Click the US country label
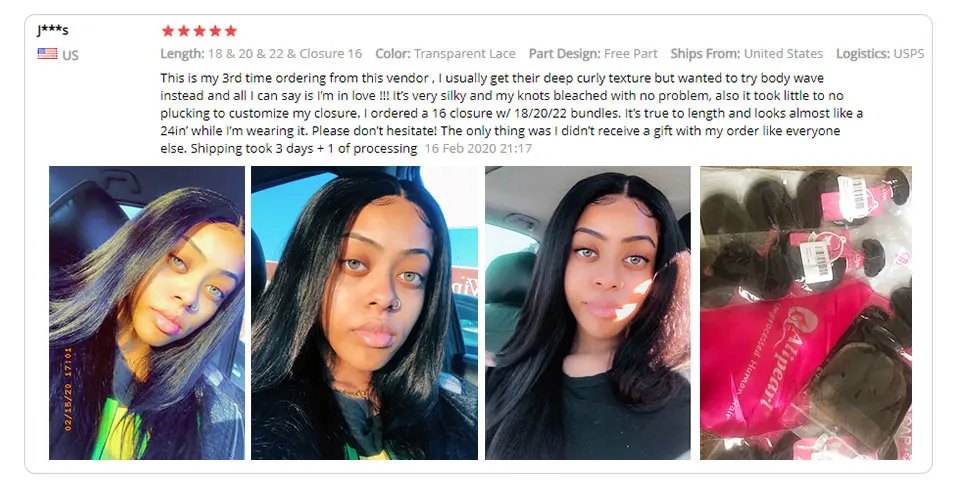Image resolution: width=960 pixels, height=486 pixels. pos(70,55)
